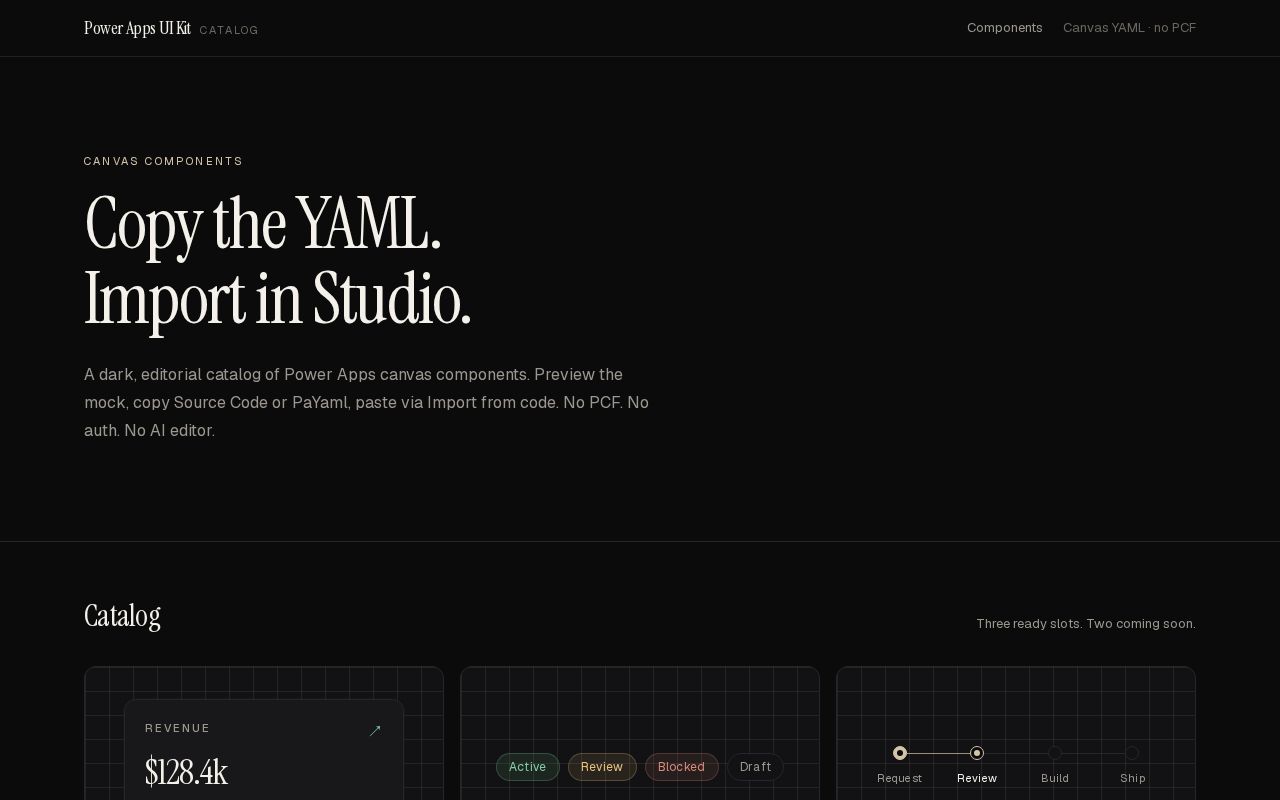The width and height of the screenshot is (1280, 800).
Task: Click 'Three ready slots. Two coming soon.' text
Action: coord(1085,624)
